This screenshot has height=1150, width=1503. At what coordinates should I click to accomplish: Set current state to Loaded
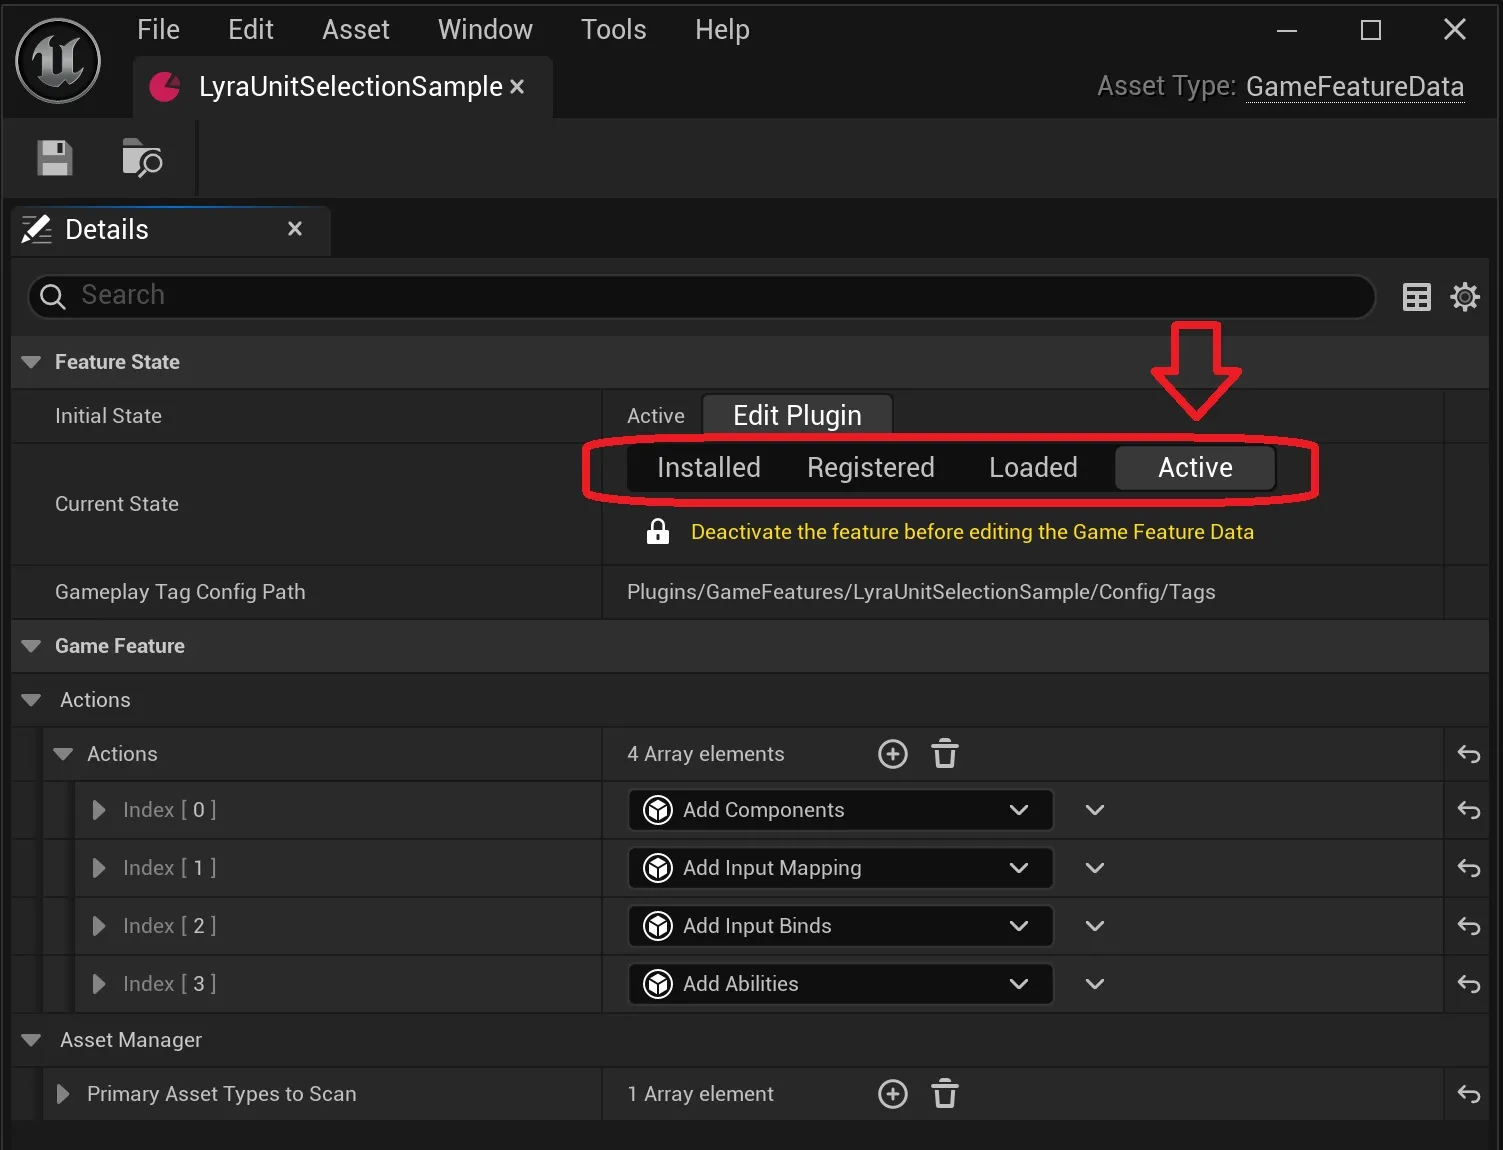click(x=1033, y=468)
